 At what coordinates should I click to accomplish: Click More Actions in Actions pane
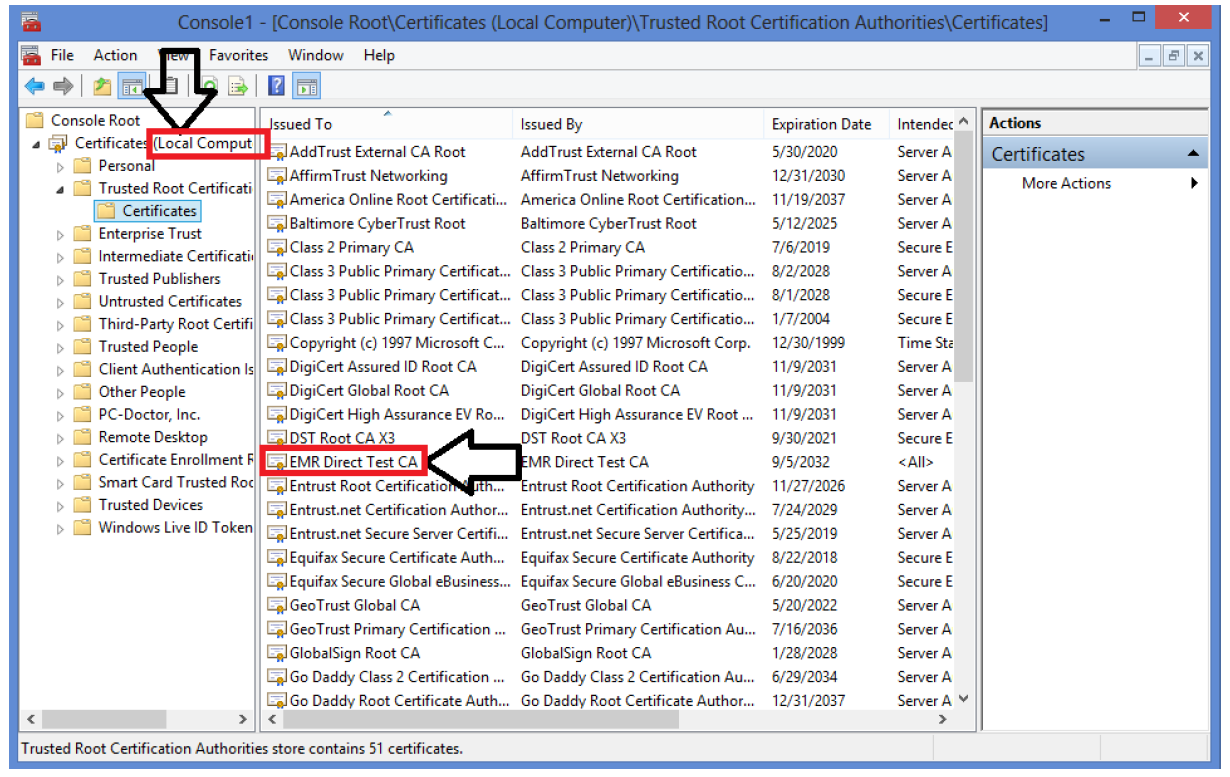(1066, 184)
